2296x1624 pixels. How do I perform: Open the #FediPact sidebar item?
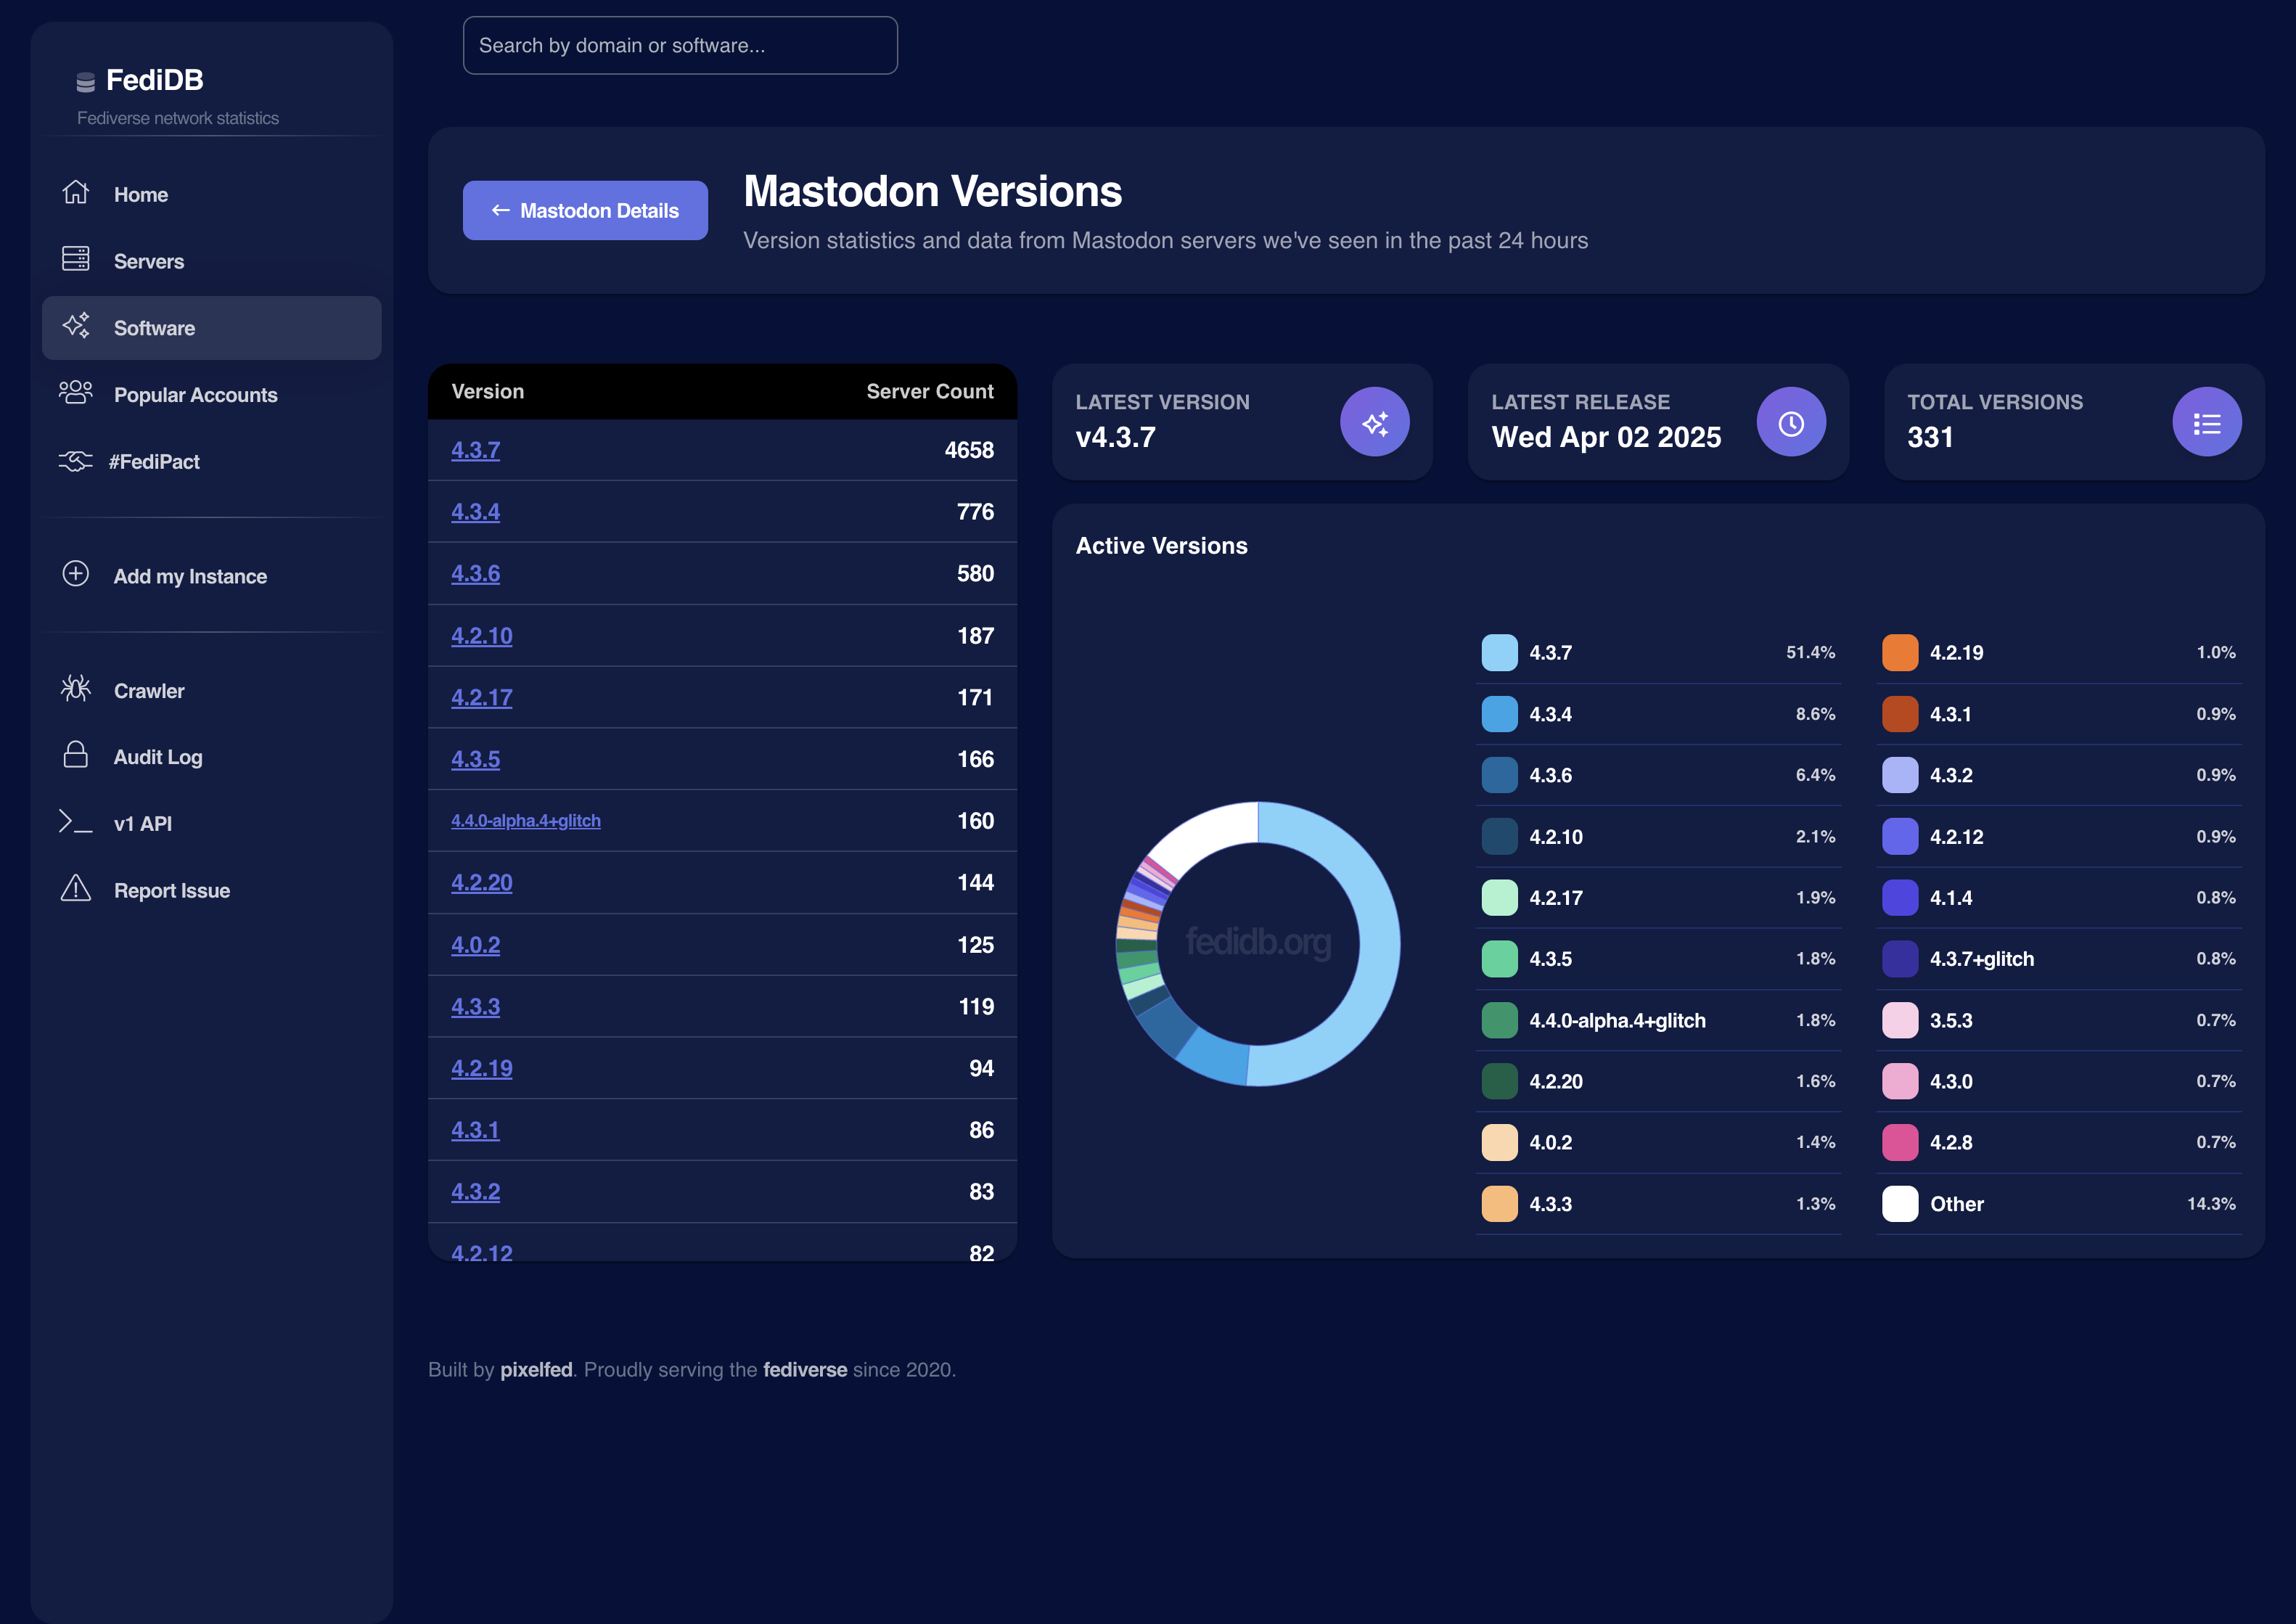[x=211, y=462]
